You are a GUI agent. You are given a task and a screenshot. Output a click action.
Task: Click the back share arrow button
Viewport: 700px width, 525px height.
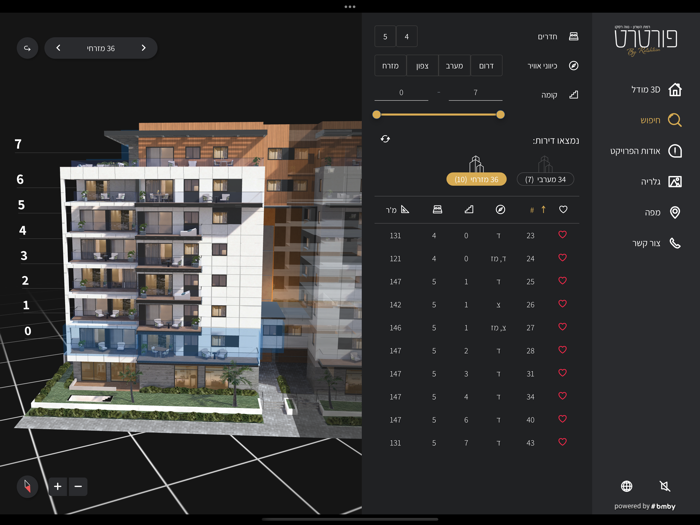pyautogui.click(x=27, y=48)
